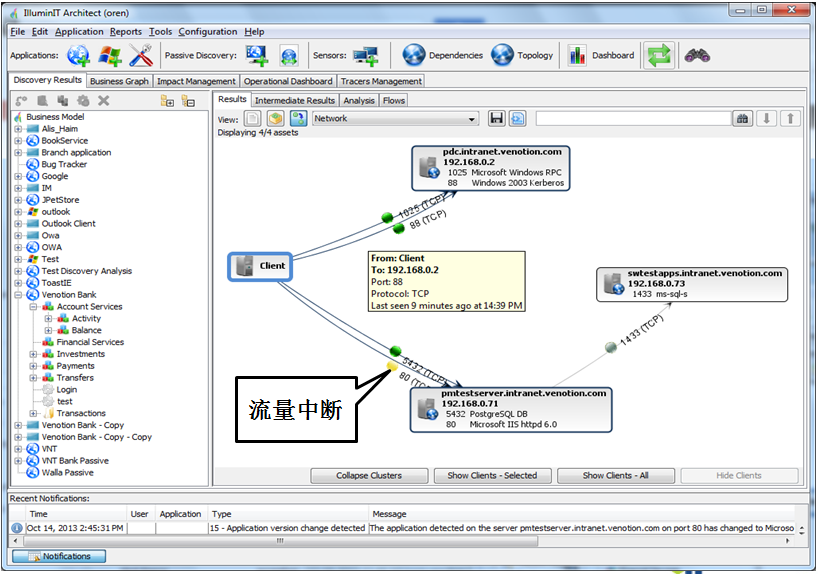
Task: Open the Topology view
Action: [x=522, y=55]
